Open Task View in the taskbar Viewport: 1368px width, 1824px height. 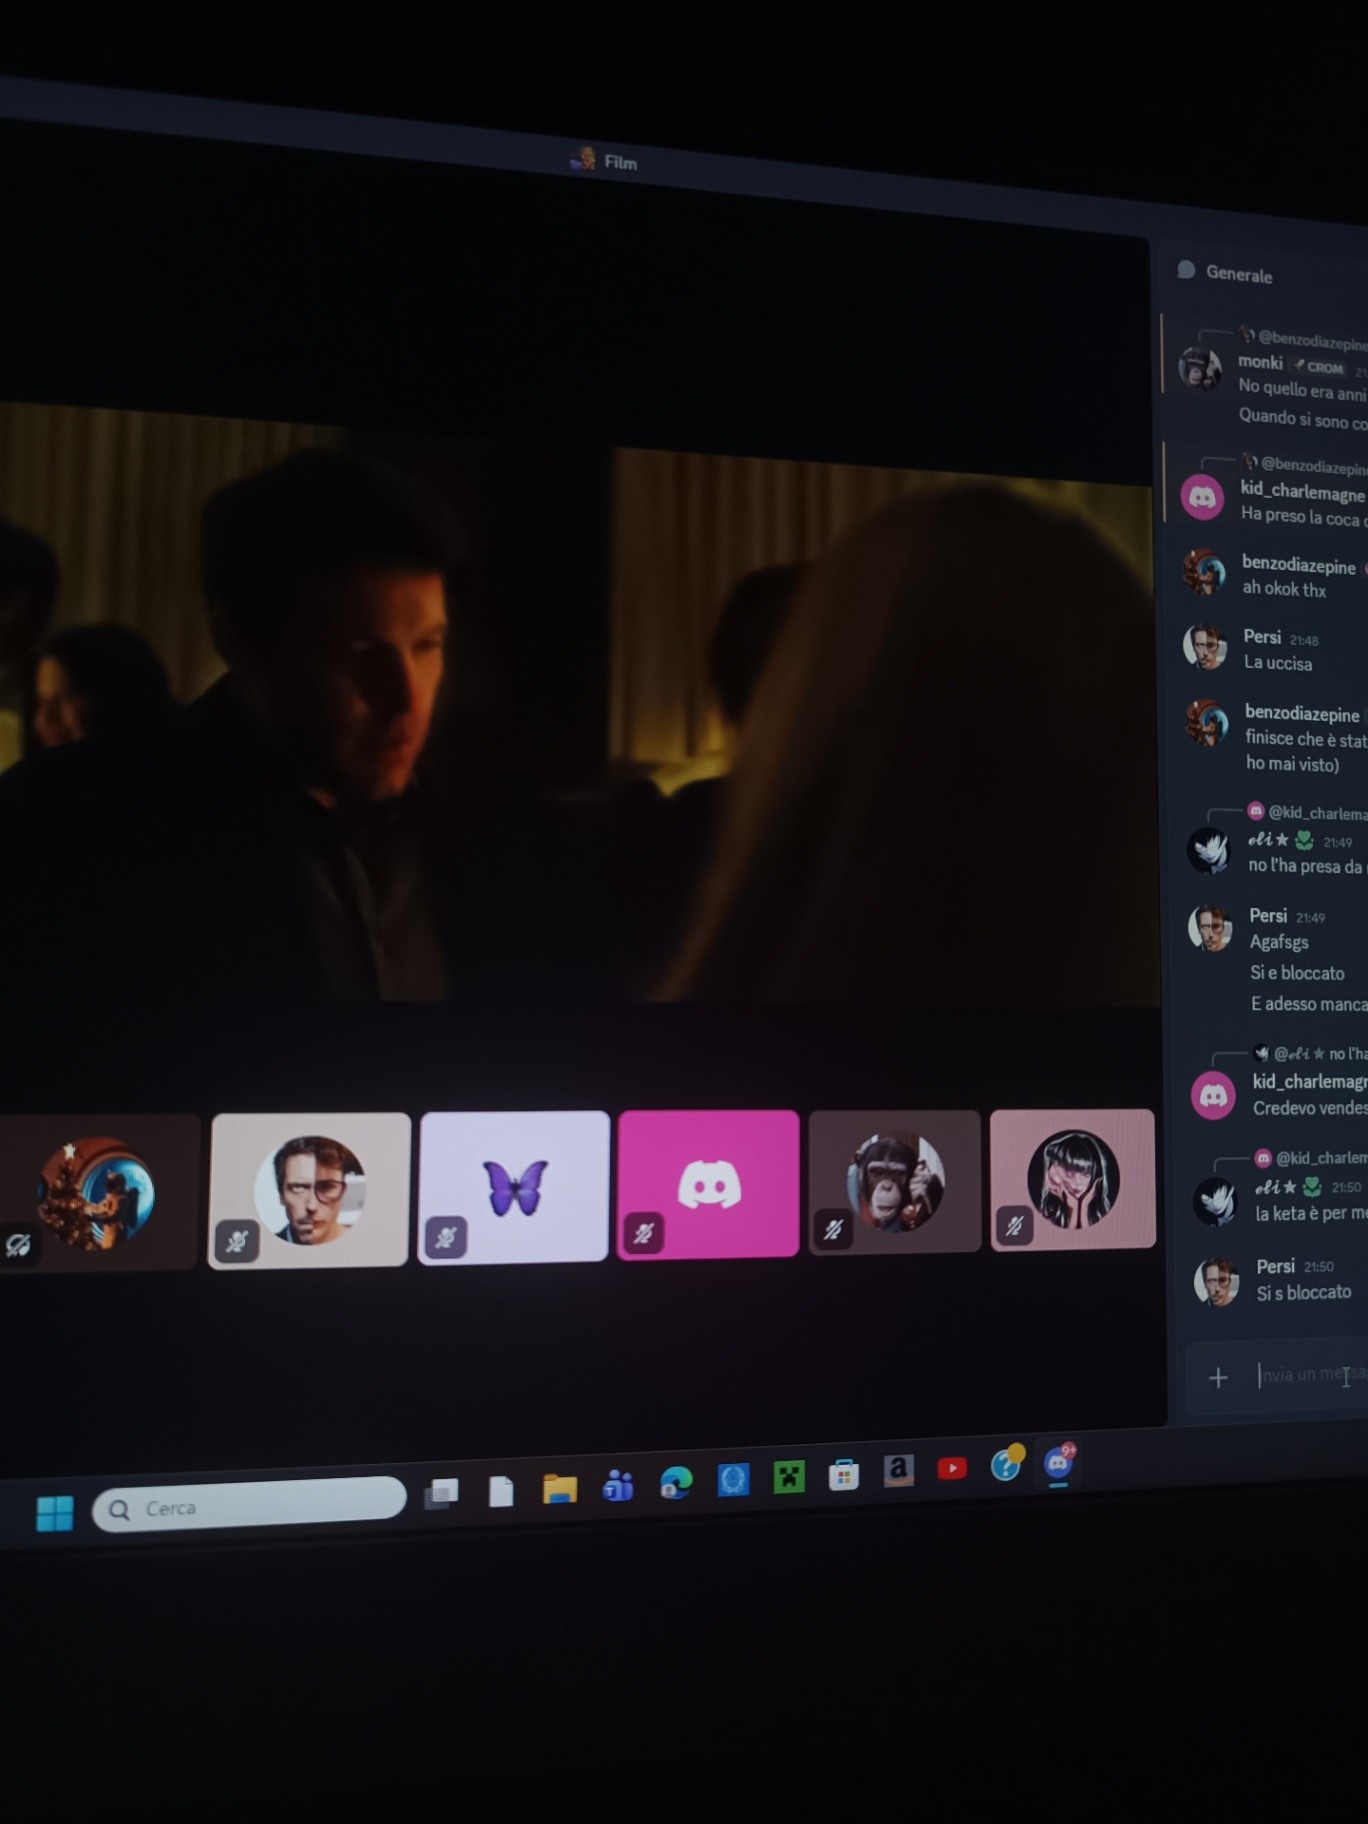441,1494
